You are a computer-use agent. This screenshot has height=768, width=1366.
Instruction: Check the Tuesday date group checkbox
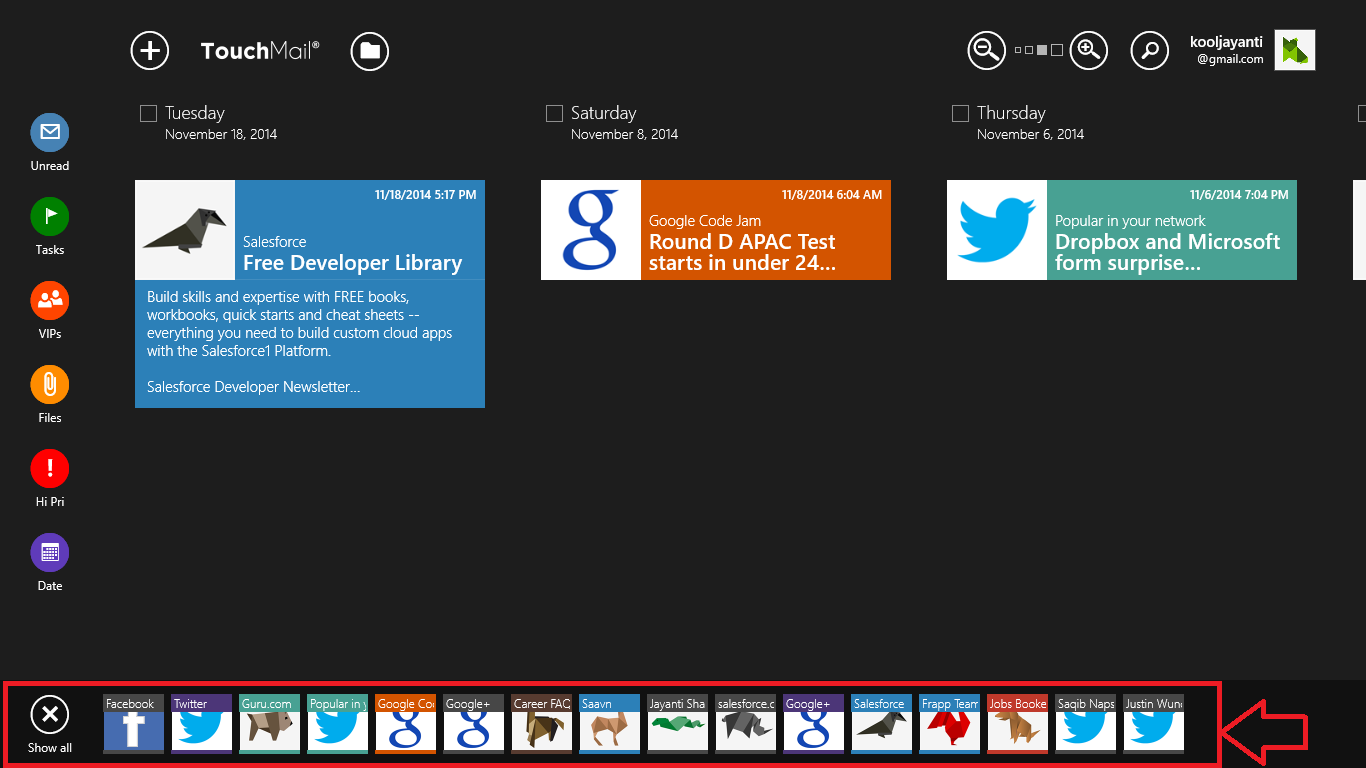(148, 114)
